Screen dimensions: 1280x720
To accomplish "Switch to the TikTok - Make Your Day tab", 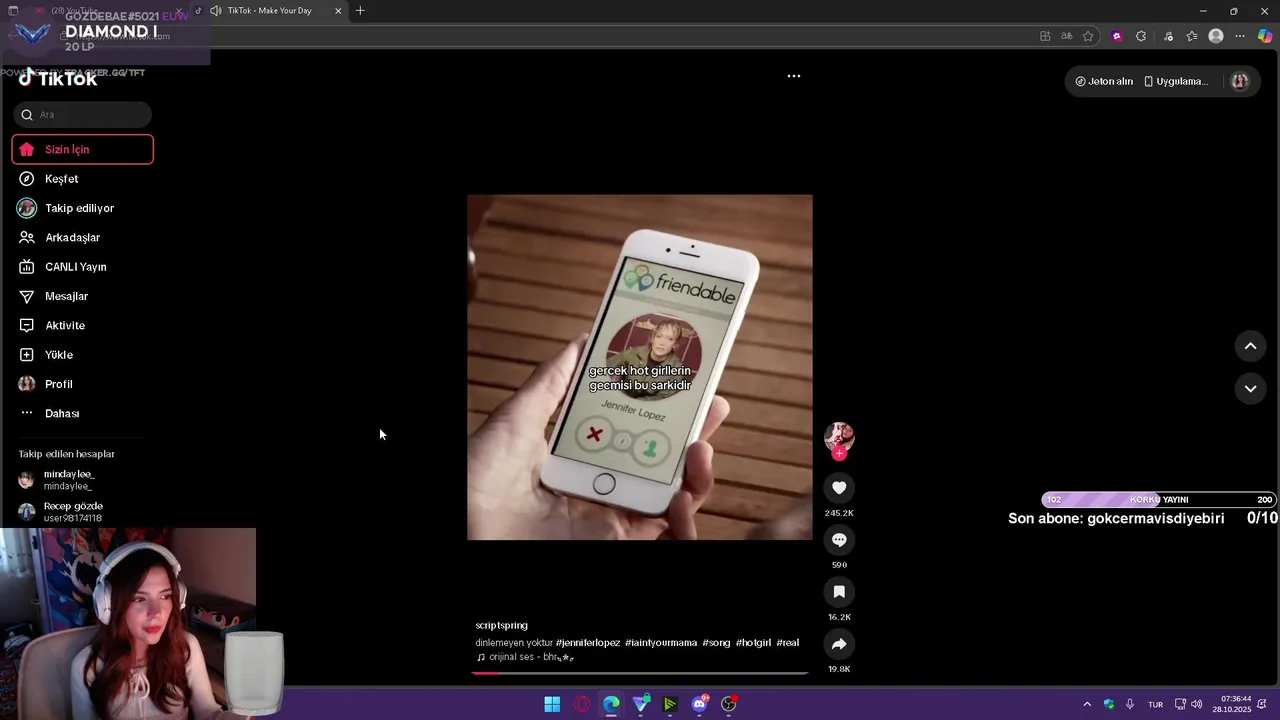I will (x=269, y=11).
